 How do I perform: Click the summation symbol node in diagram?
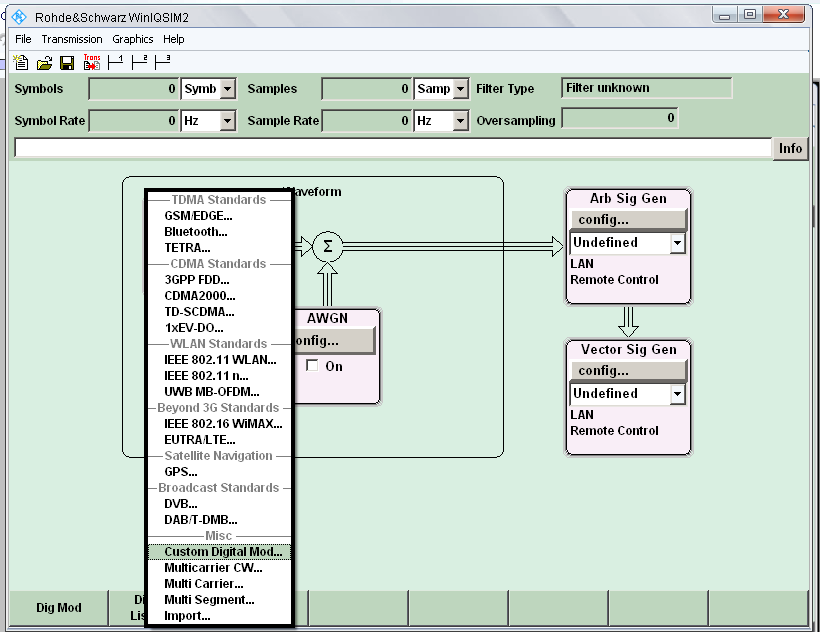click(x=327, y=246)
